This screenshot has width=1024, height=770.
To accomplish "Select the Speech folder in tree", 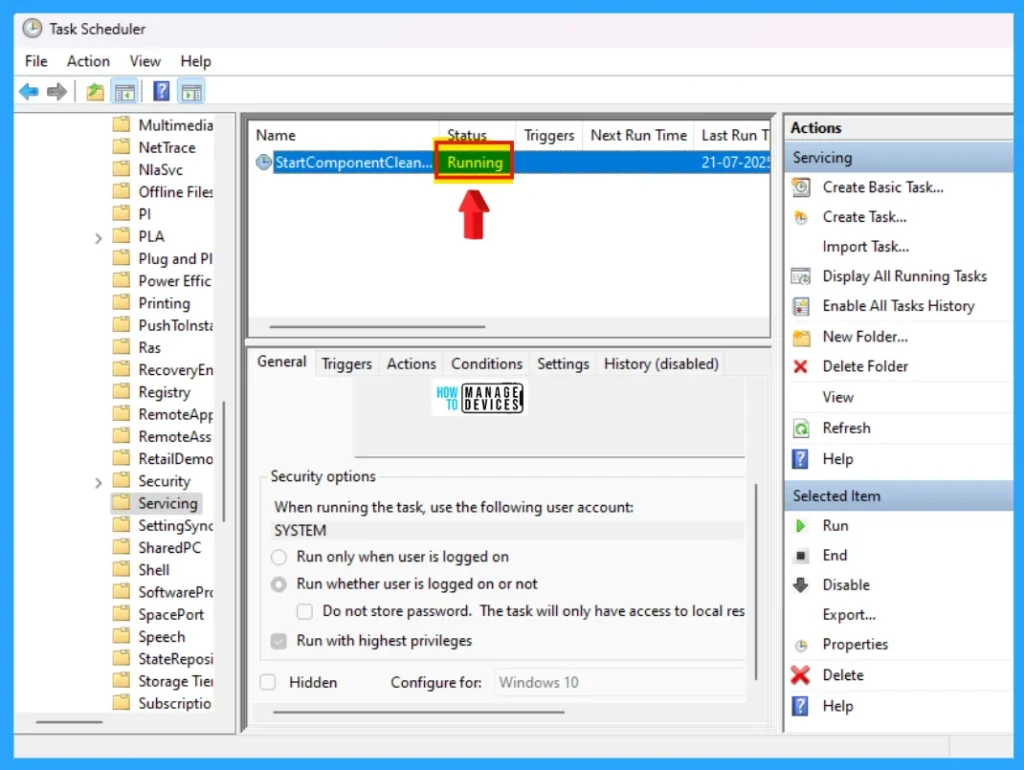I will (x=162, y=637).
